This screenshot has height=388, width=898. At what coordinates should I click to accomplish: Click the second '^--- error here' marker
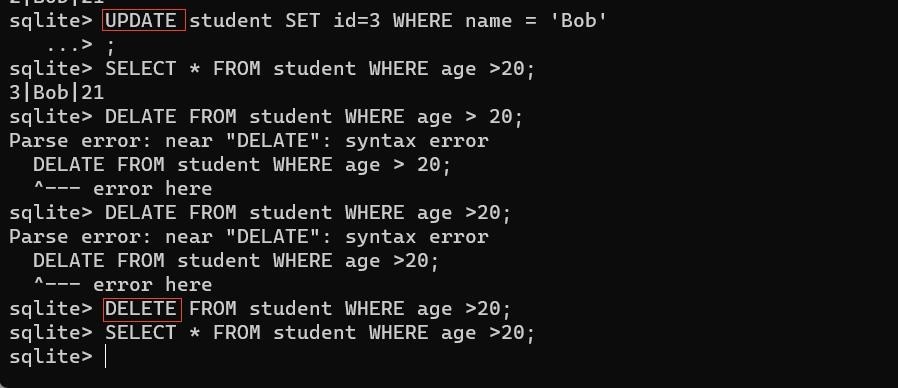point(123,284)
